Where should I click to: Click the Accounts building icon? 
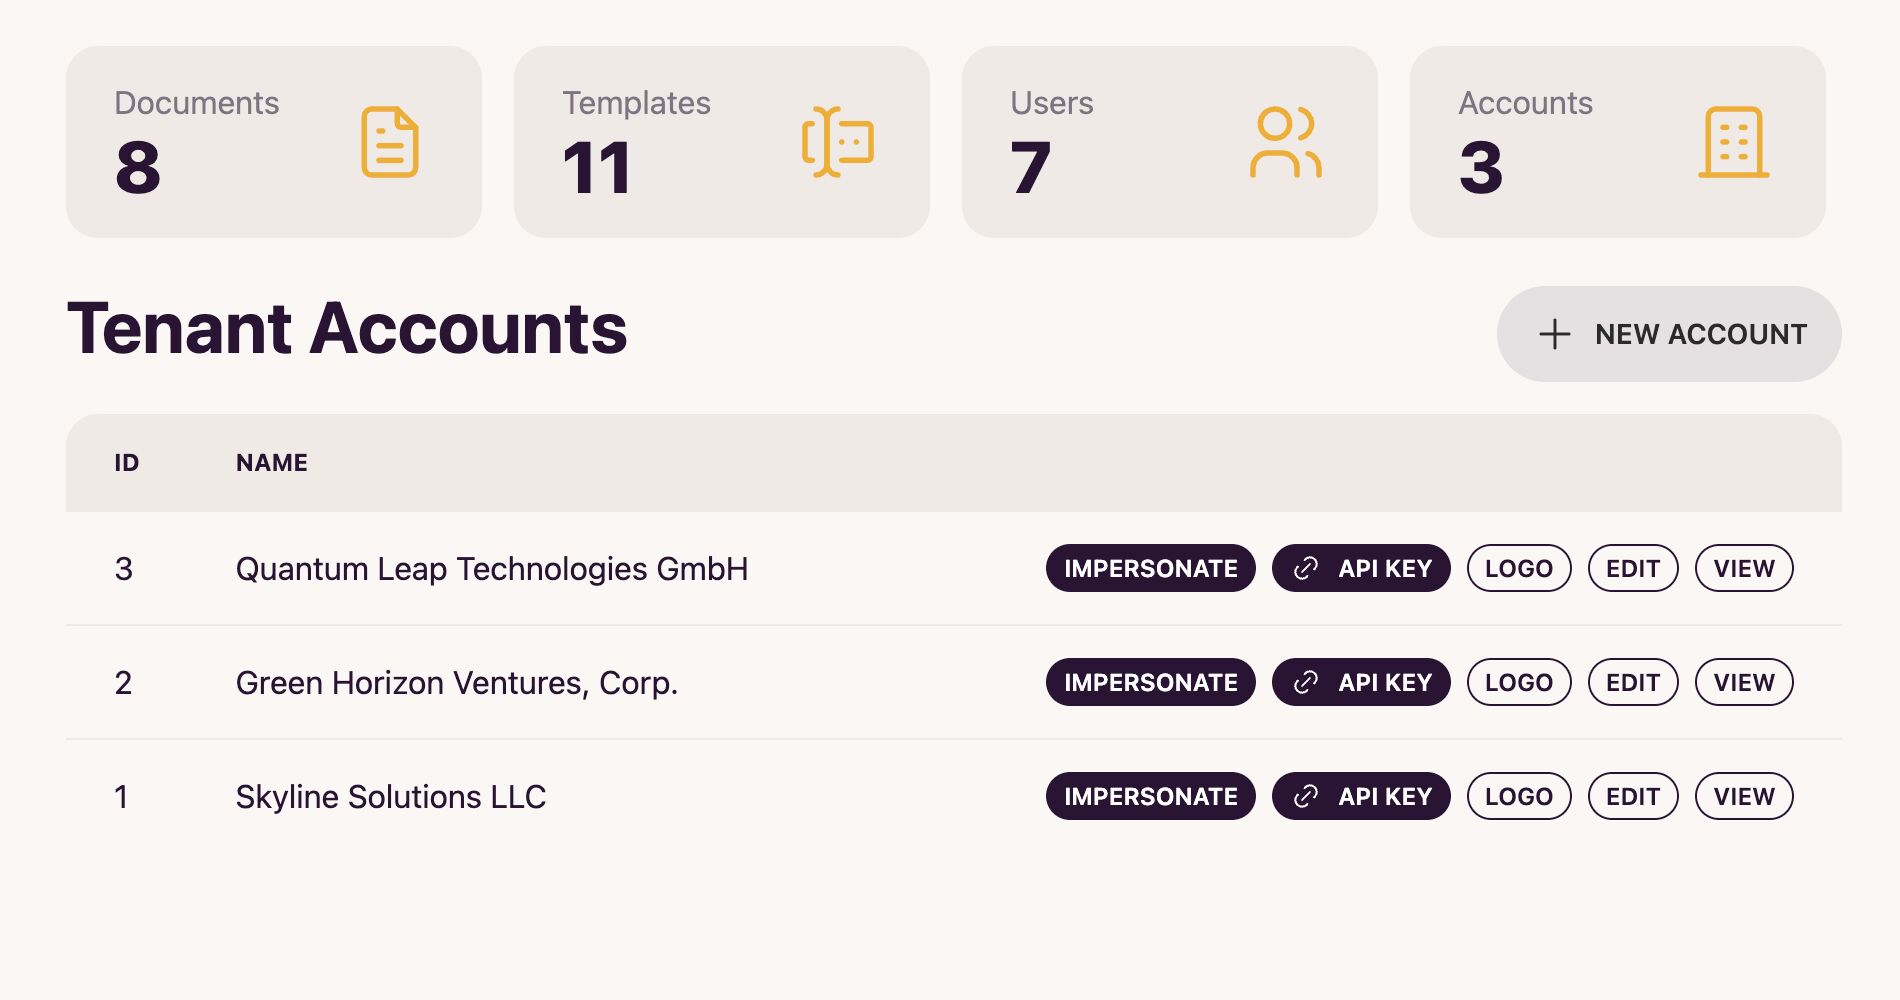click(1734, 142)
